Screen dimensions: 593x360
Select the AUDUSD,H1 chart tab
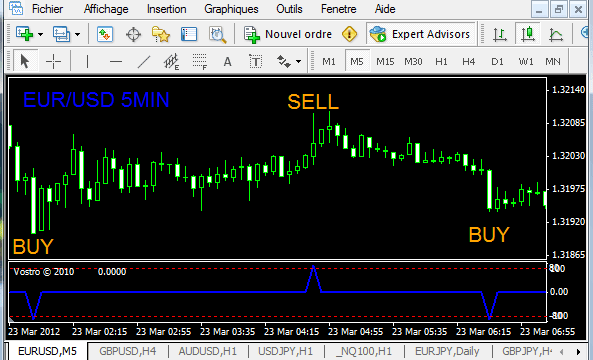(207, 351)
